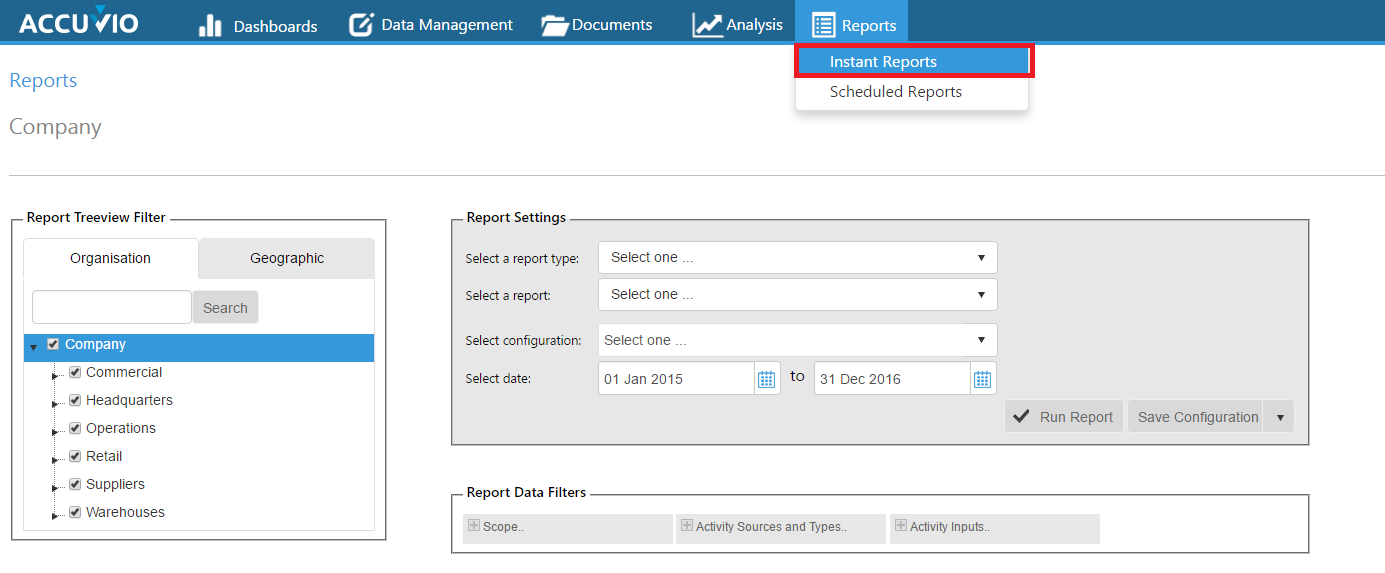Open the Save Configuration arrow menu

(x=1279, y=417)
